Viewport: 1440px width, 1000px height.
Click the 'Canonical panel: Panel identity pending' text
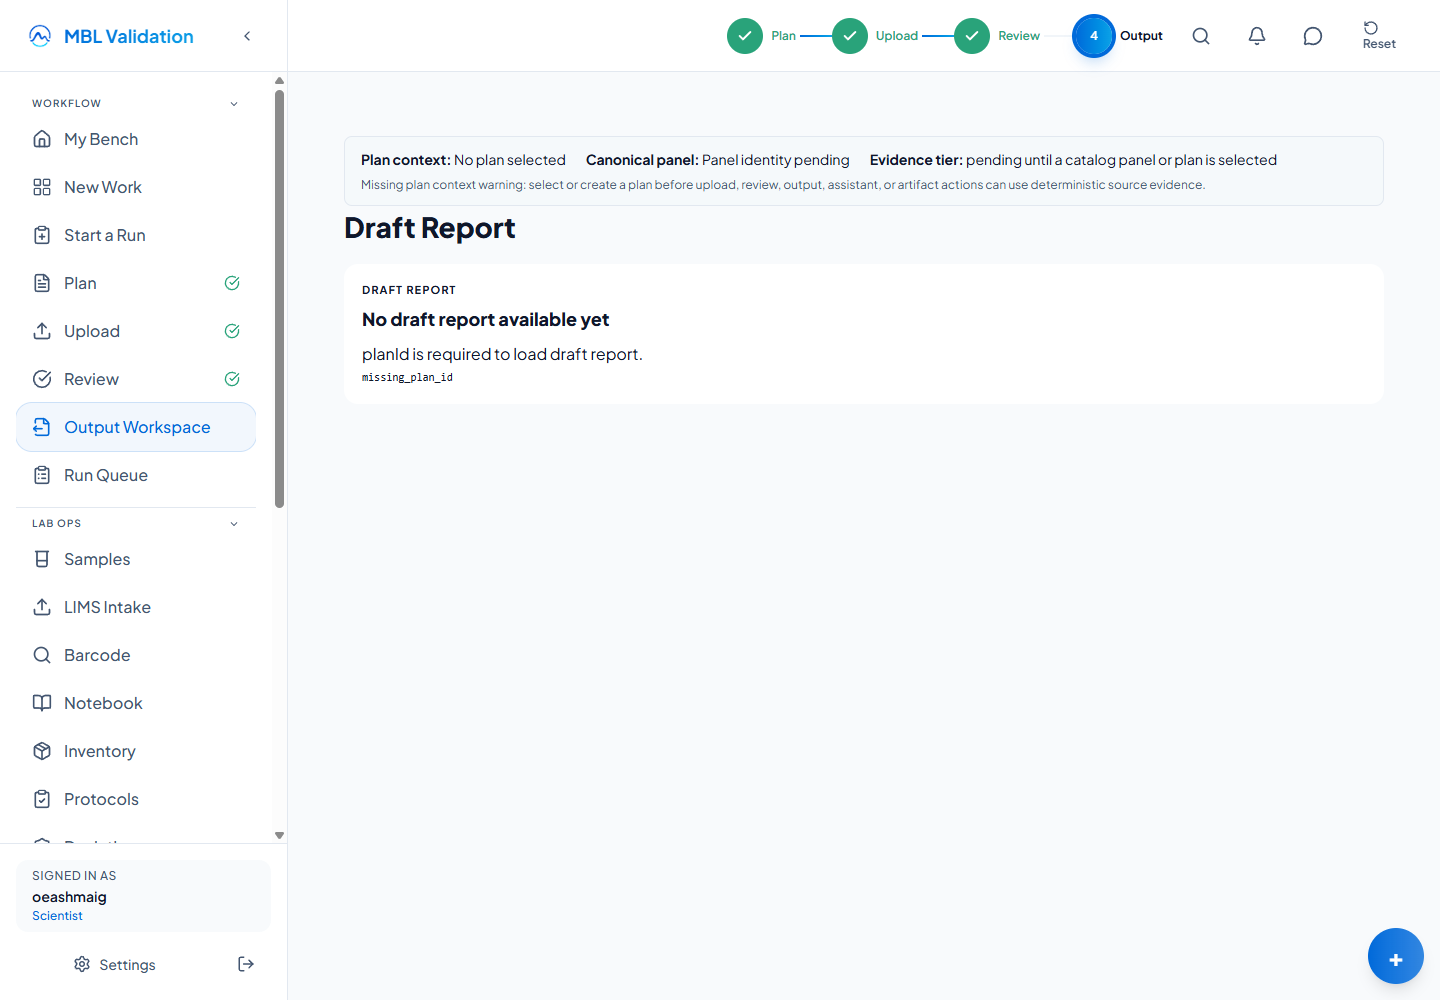click(x=718, y=160)
